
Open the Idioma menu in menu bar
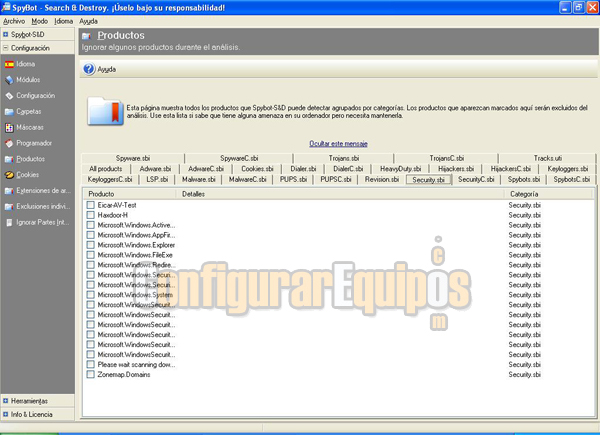coord(64,21)
